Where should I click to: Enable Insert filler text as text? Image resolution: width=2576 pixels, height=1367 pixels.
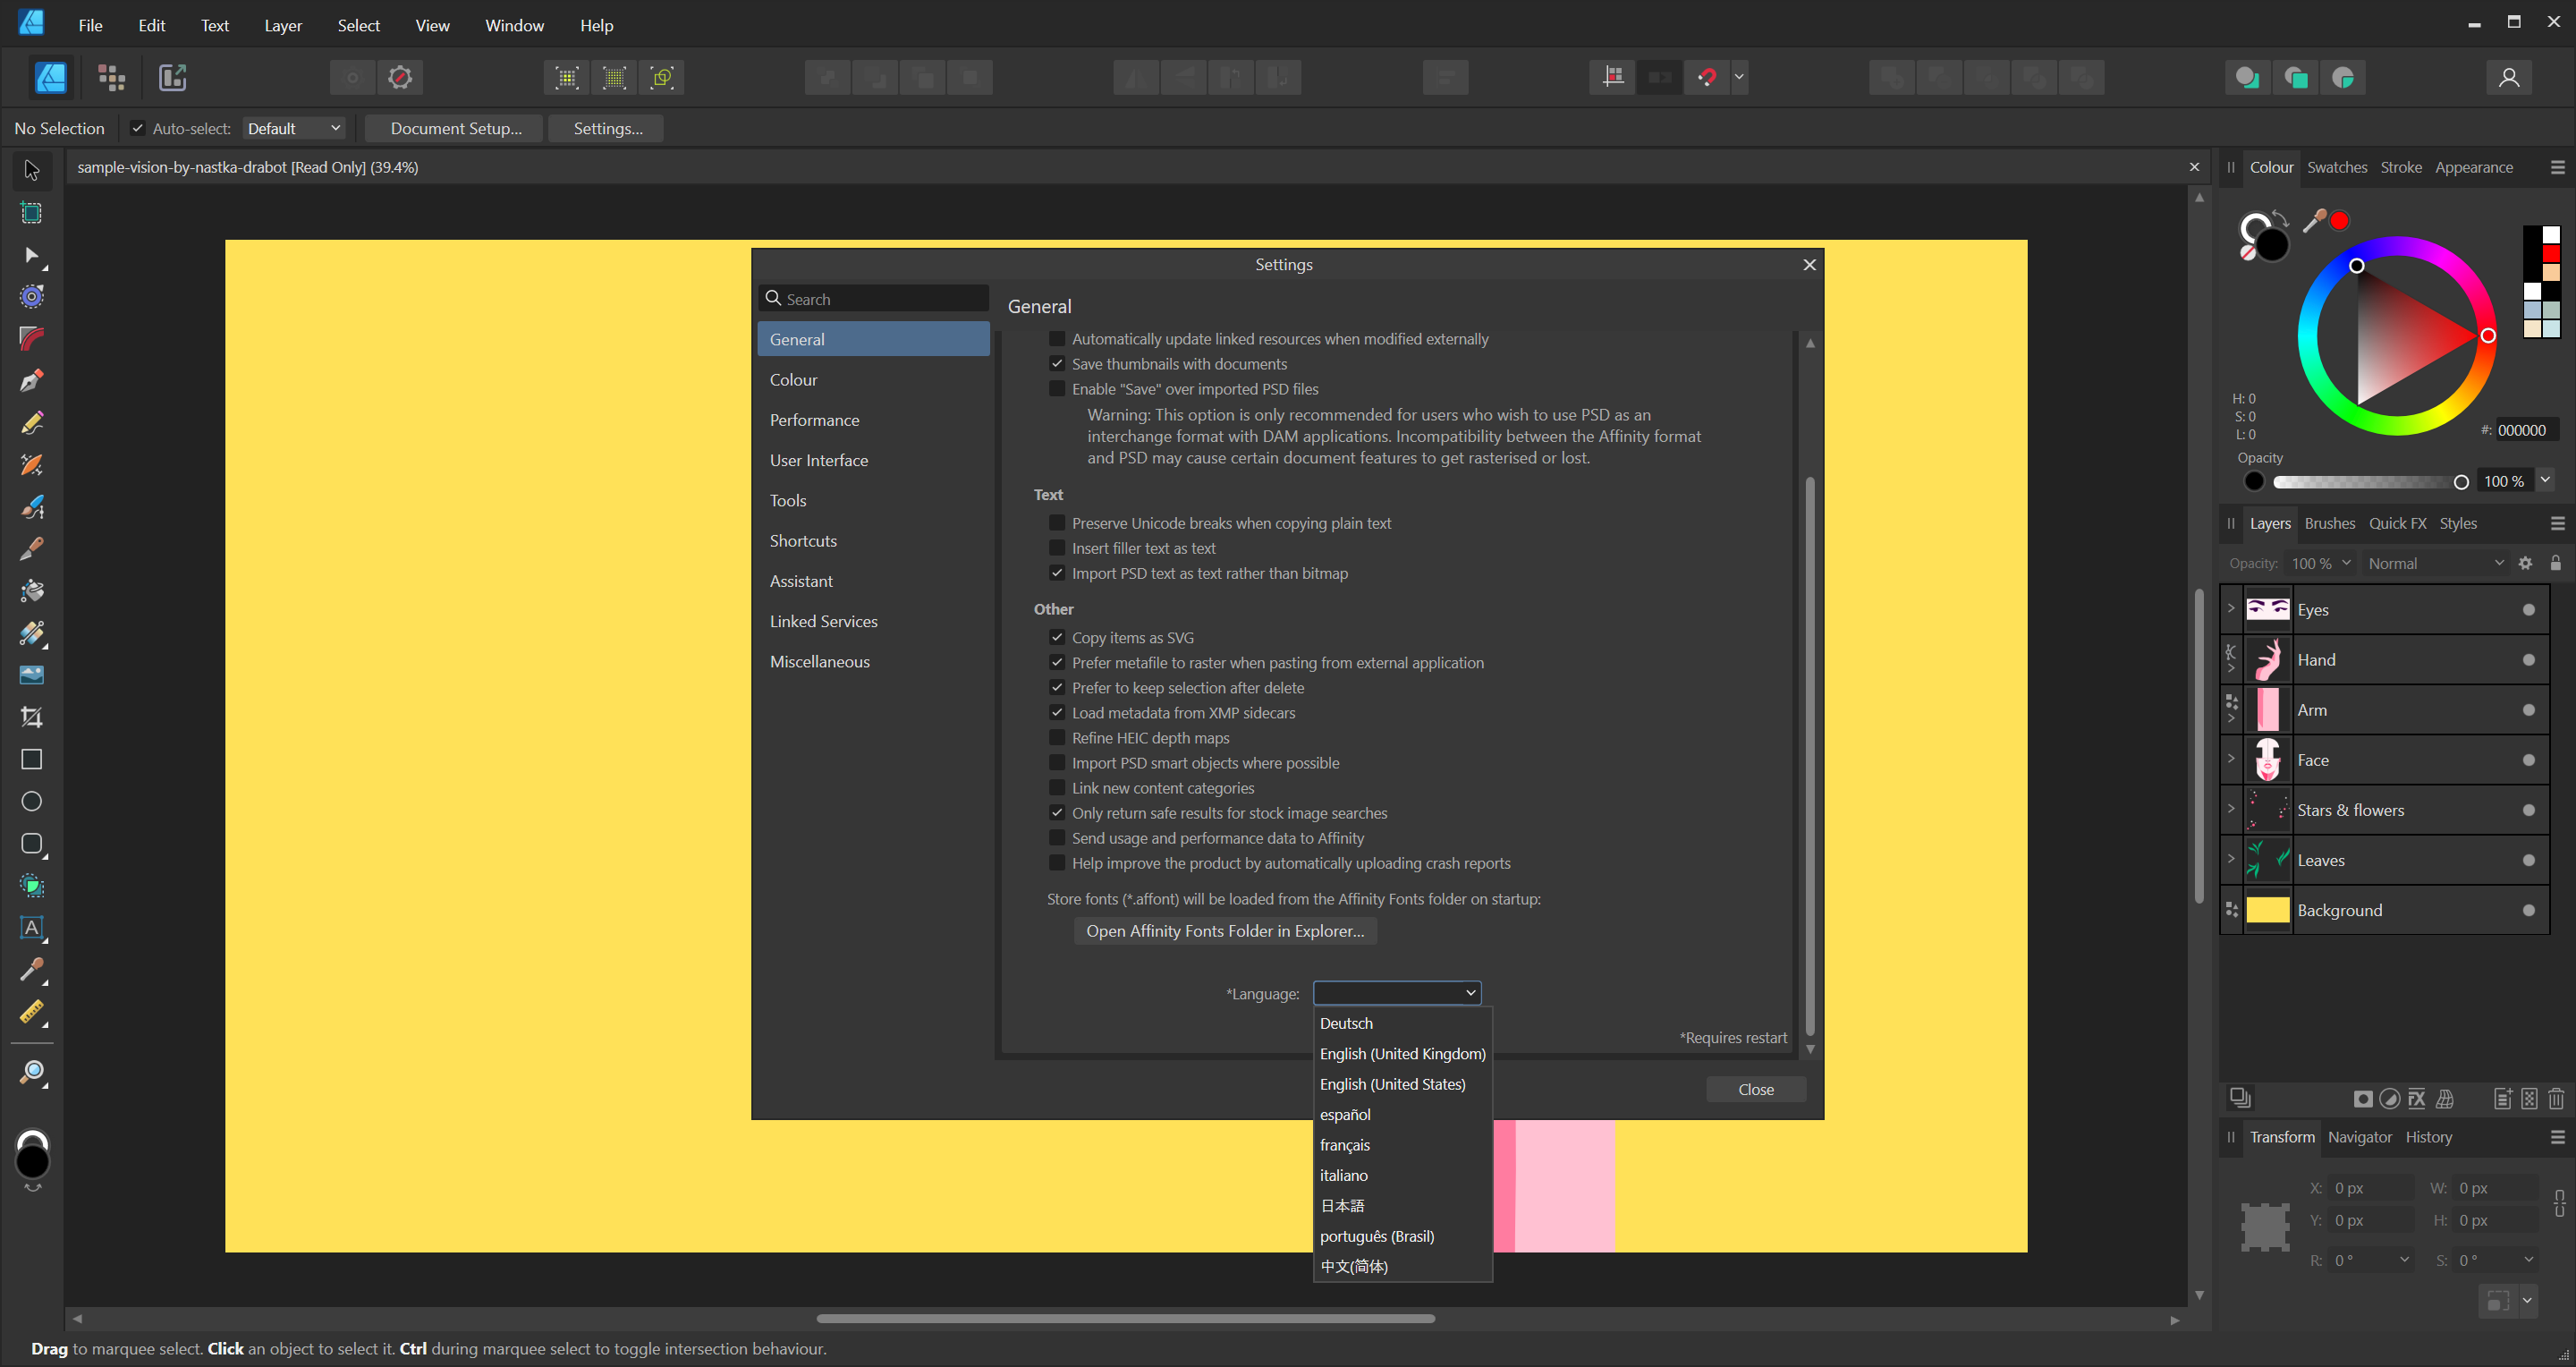click(x=1057, y=548)
